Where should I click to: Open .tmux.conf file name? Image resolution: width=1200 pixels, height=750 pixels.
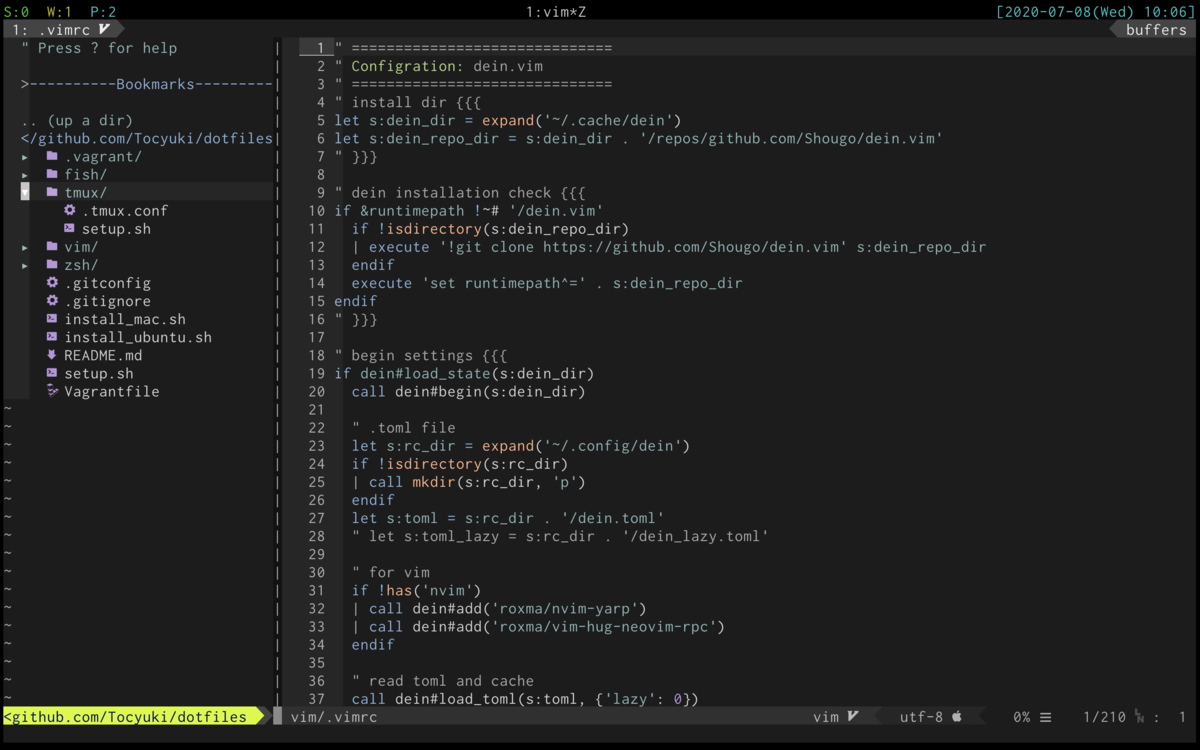click(x=125, y=211)
